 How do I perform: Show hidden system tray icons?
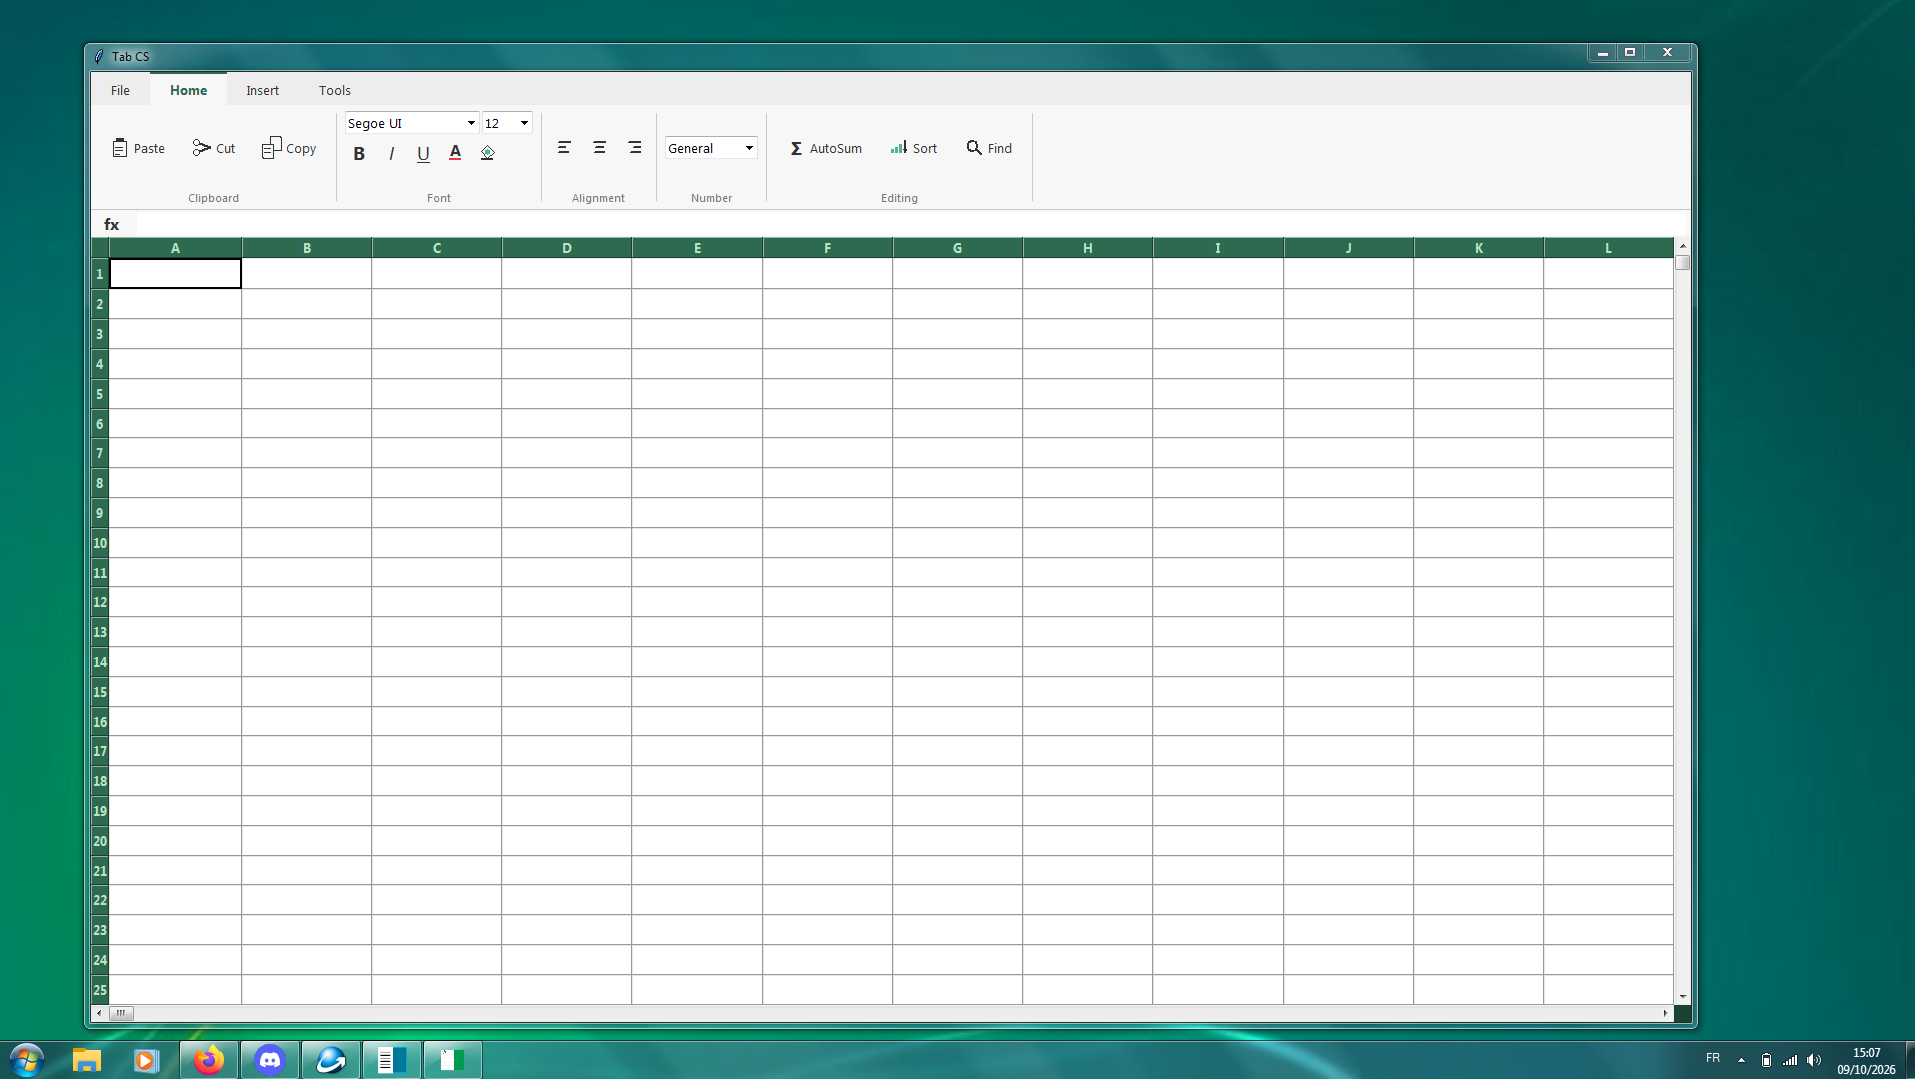coord(1741,1060)
